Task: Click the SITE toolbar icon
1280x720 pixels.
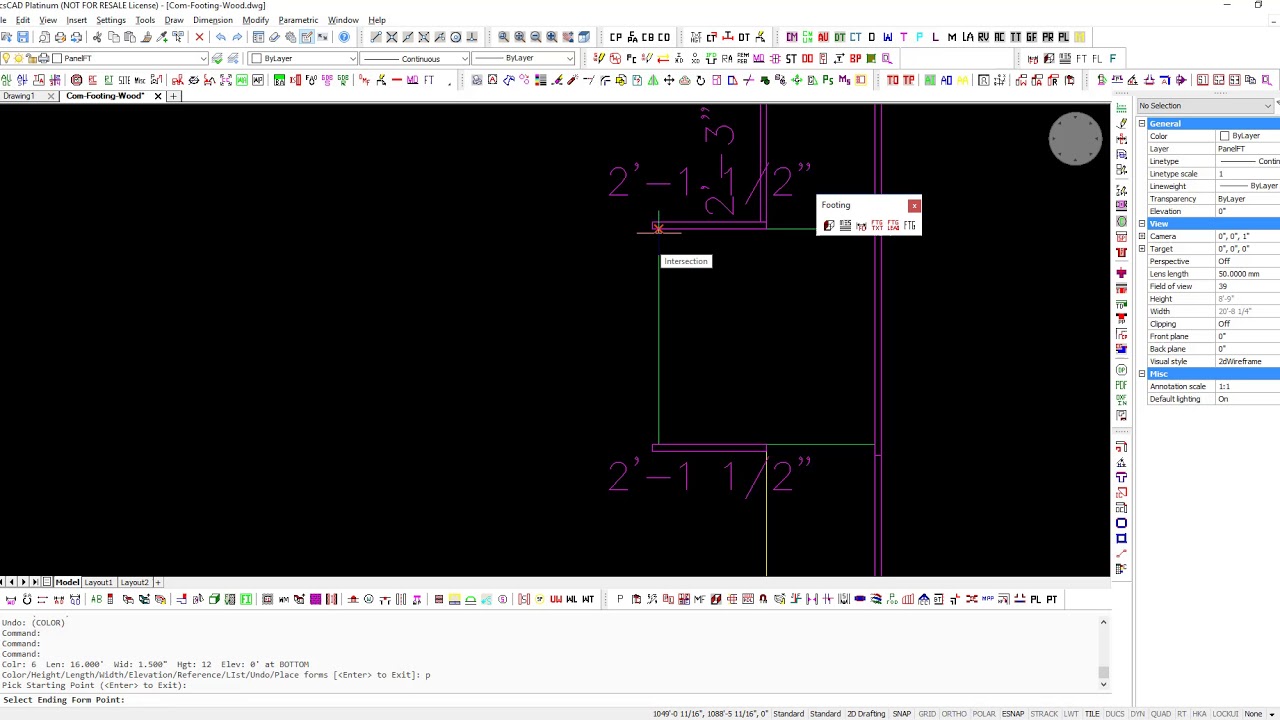Action: click(124, 80)
